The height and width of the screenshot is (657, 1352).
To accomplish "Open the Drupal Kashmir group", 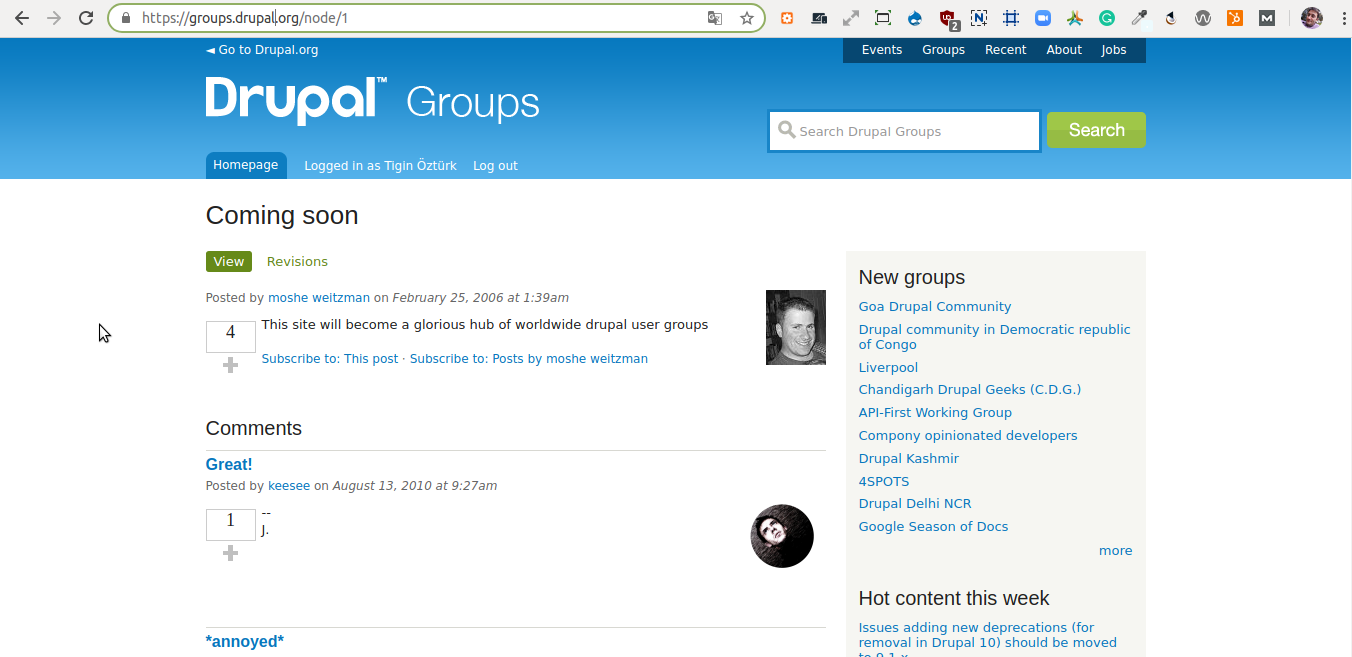I will (x=909, y=459).
